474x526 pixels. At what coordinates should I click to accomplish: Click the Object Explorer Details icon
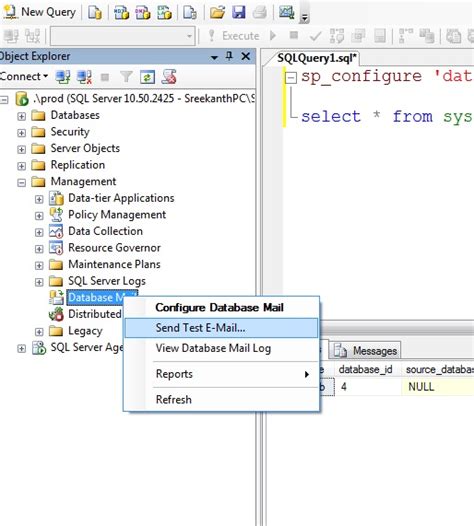[x=169, y=77]
